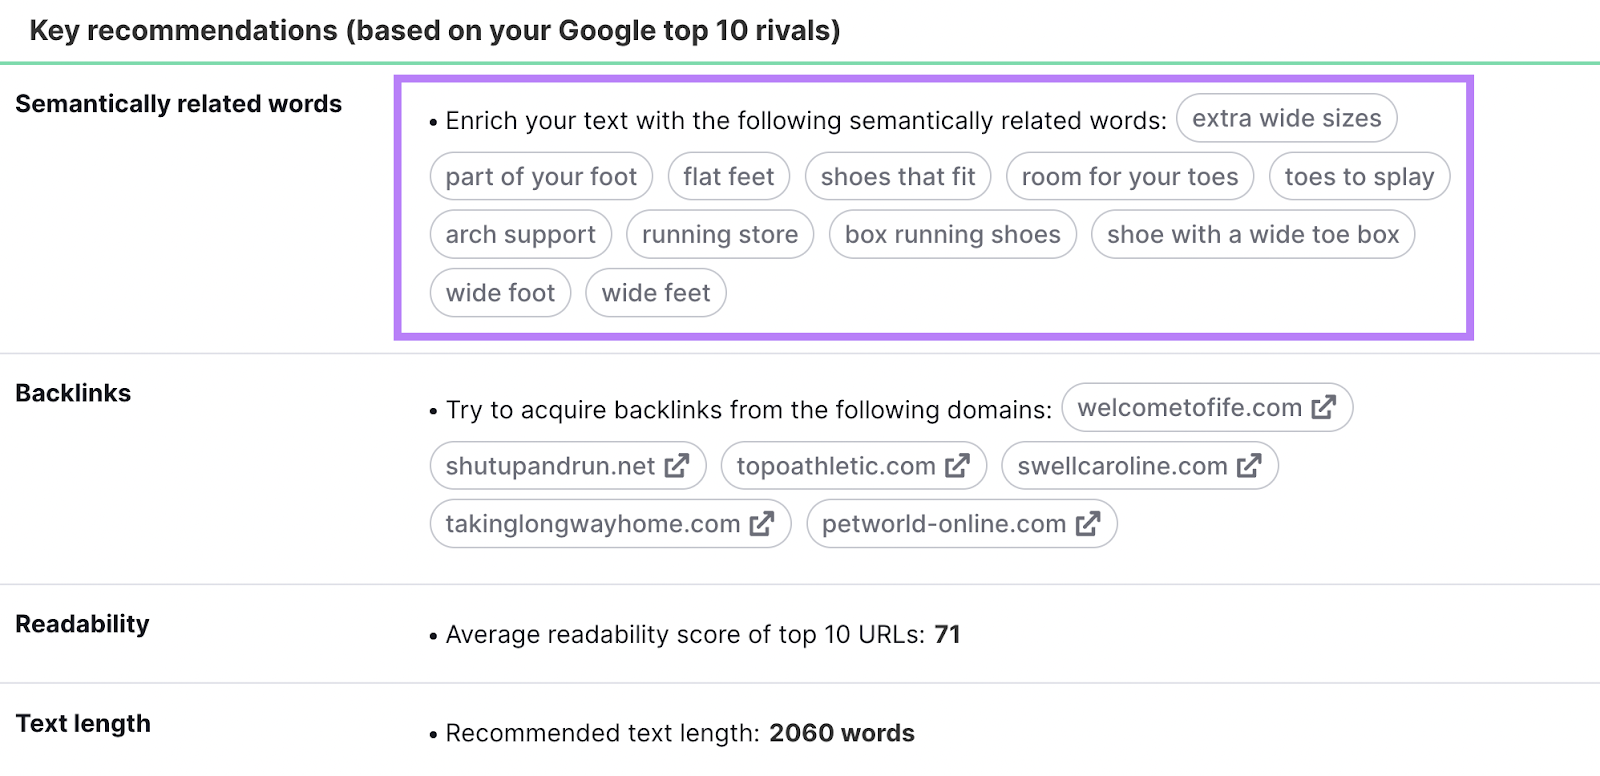Open petworld-online.com via the external link icon
1600x776 pixels.
[1087, 523]
